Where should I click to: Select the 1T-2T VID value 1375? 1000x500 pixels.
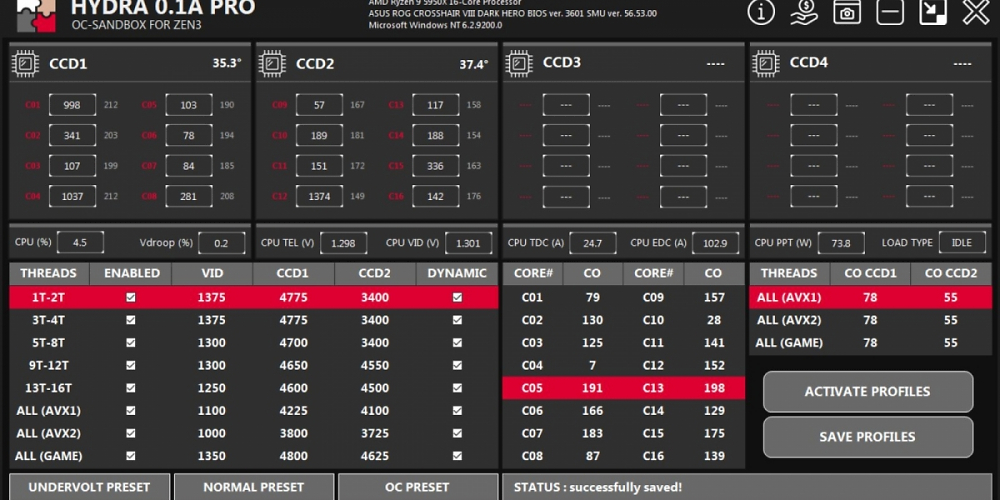(x=212, y=297)
